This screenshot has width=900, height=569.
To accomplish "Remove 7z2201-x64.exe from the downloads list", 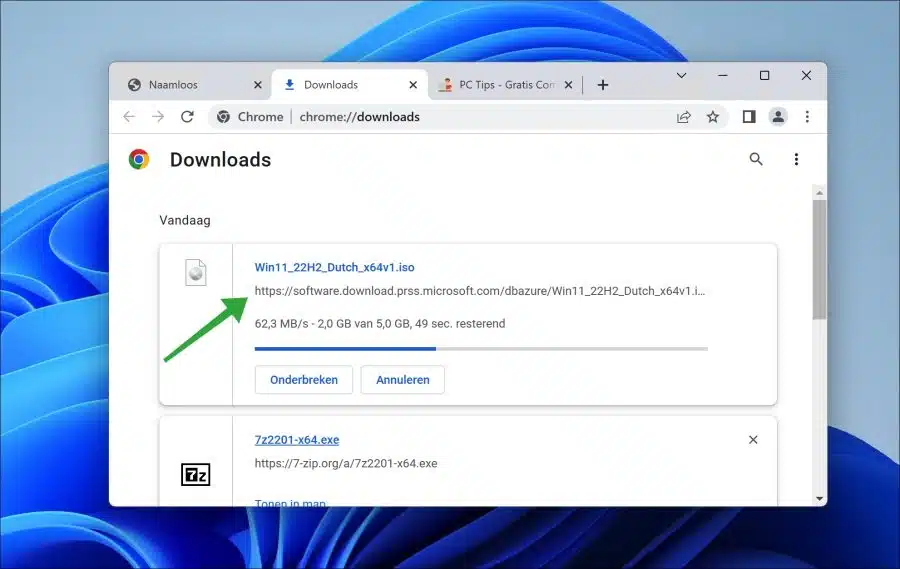I will (x=753, y=440).
